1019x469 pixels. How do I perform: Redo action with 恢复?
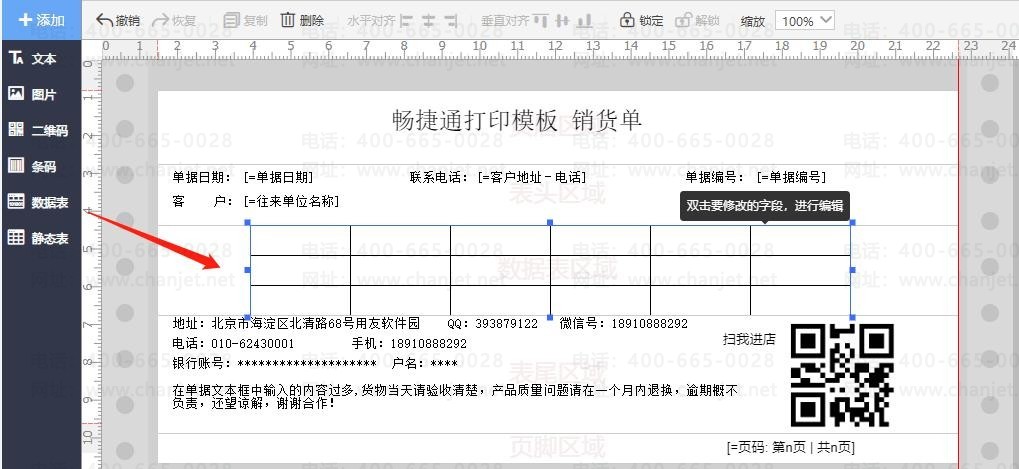174,21
